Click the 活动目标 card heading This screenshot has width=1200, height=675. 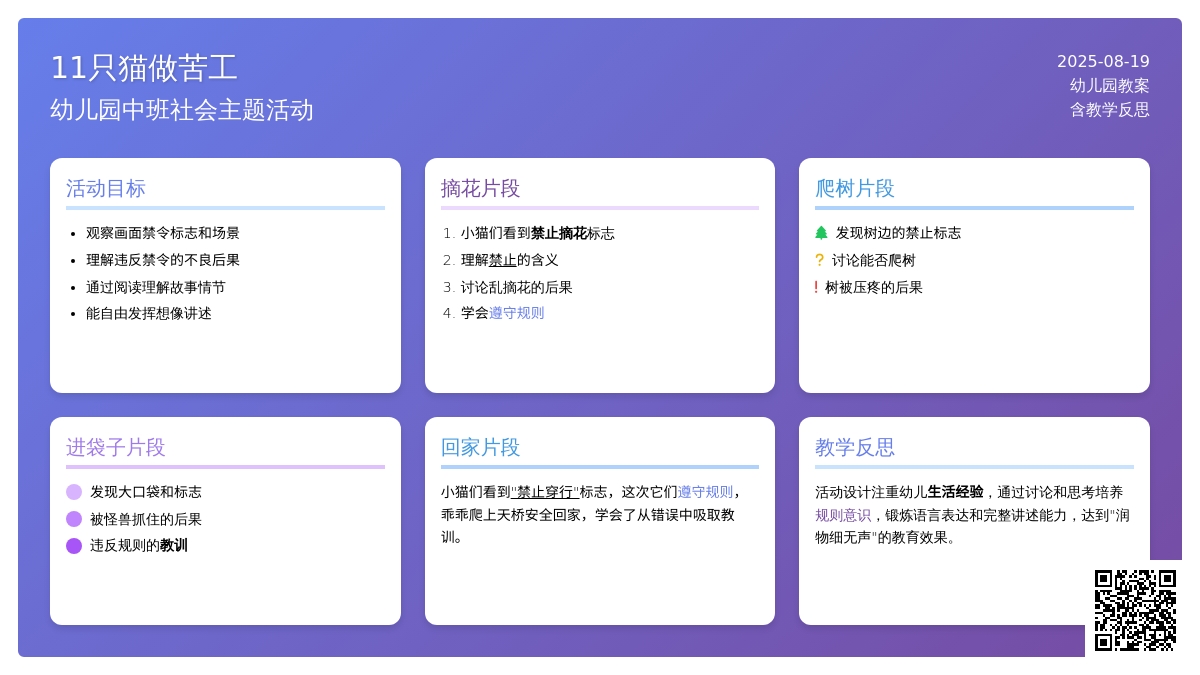[106, 188]
